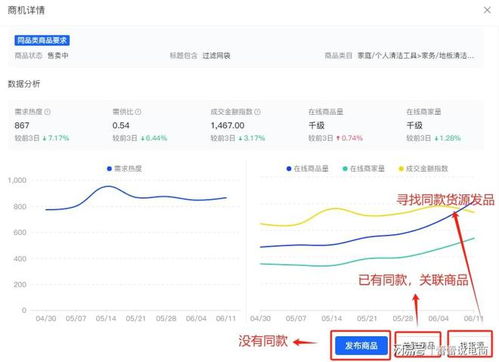This screenshot has height=362, width=499.
Task: Click the 7.17% change under 需求热度
Action: (56, 138)
